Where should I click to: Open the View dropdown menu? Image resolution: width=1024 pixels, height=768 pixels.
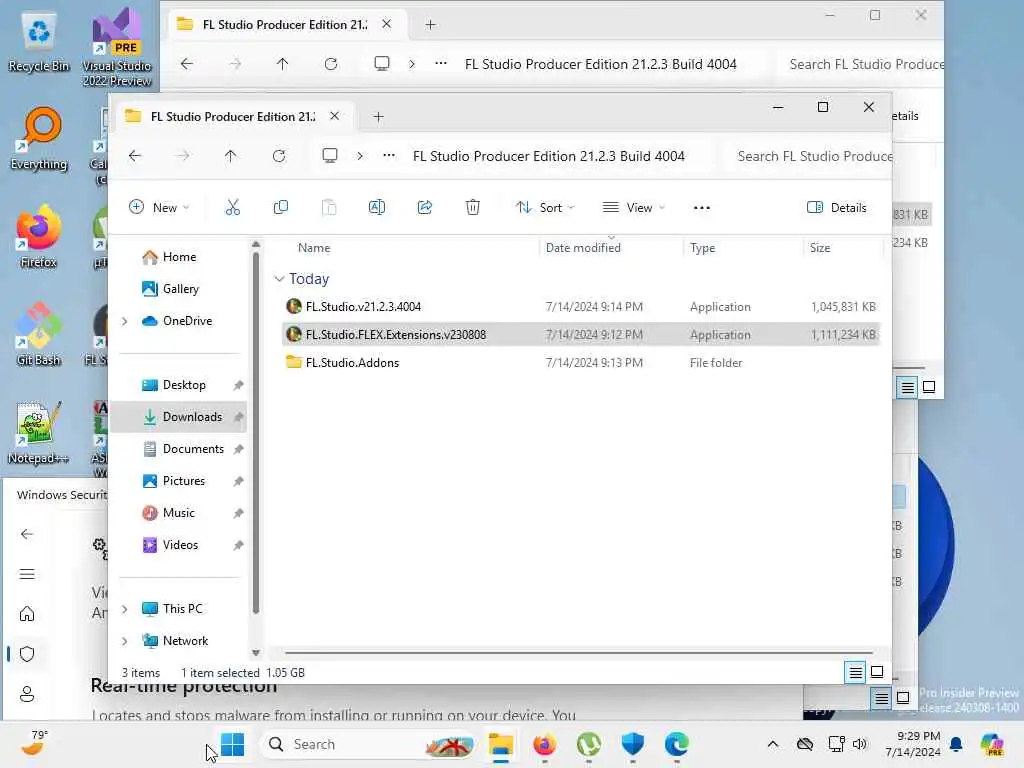tap(633, 208)
